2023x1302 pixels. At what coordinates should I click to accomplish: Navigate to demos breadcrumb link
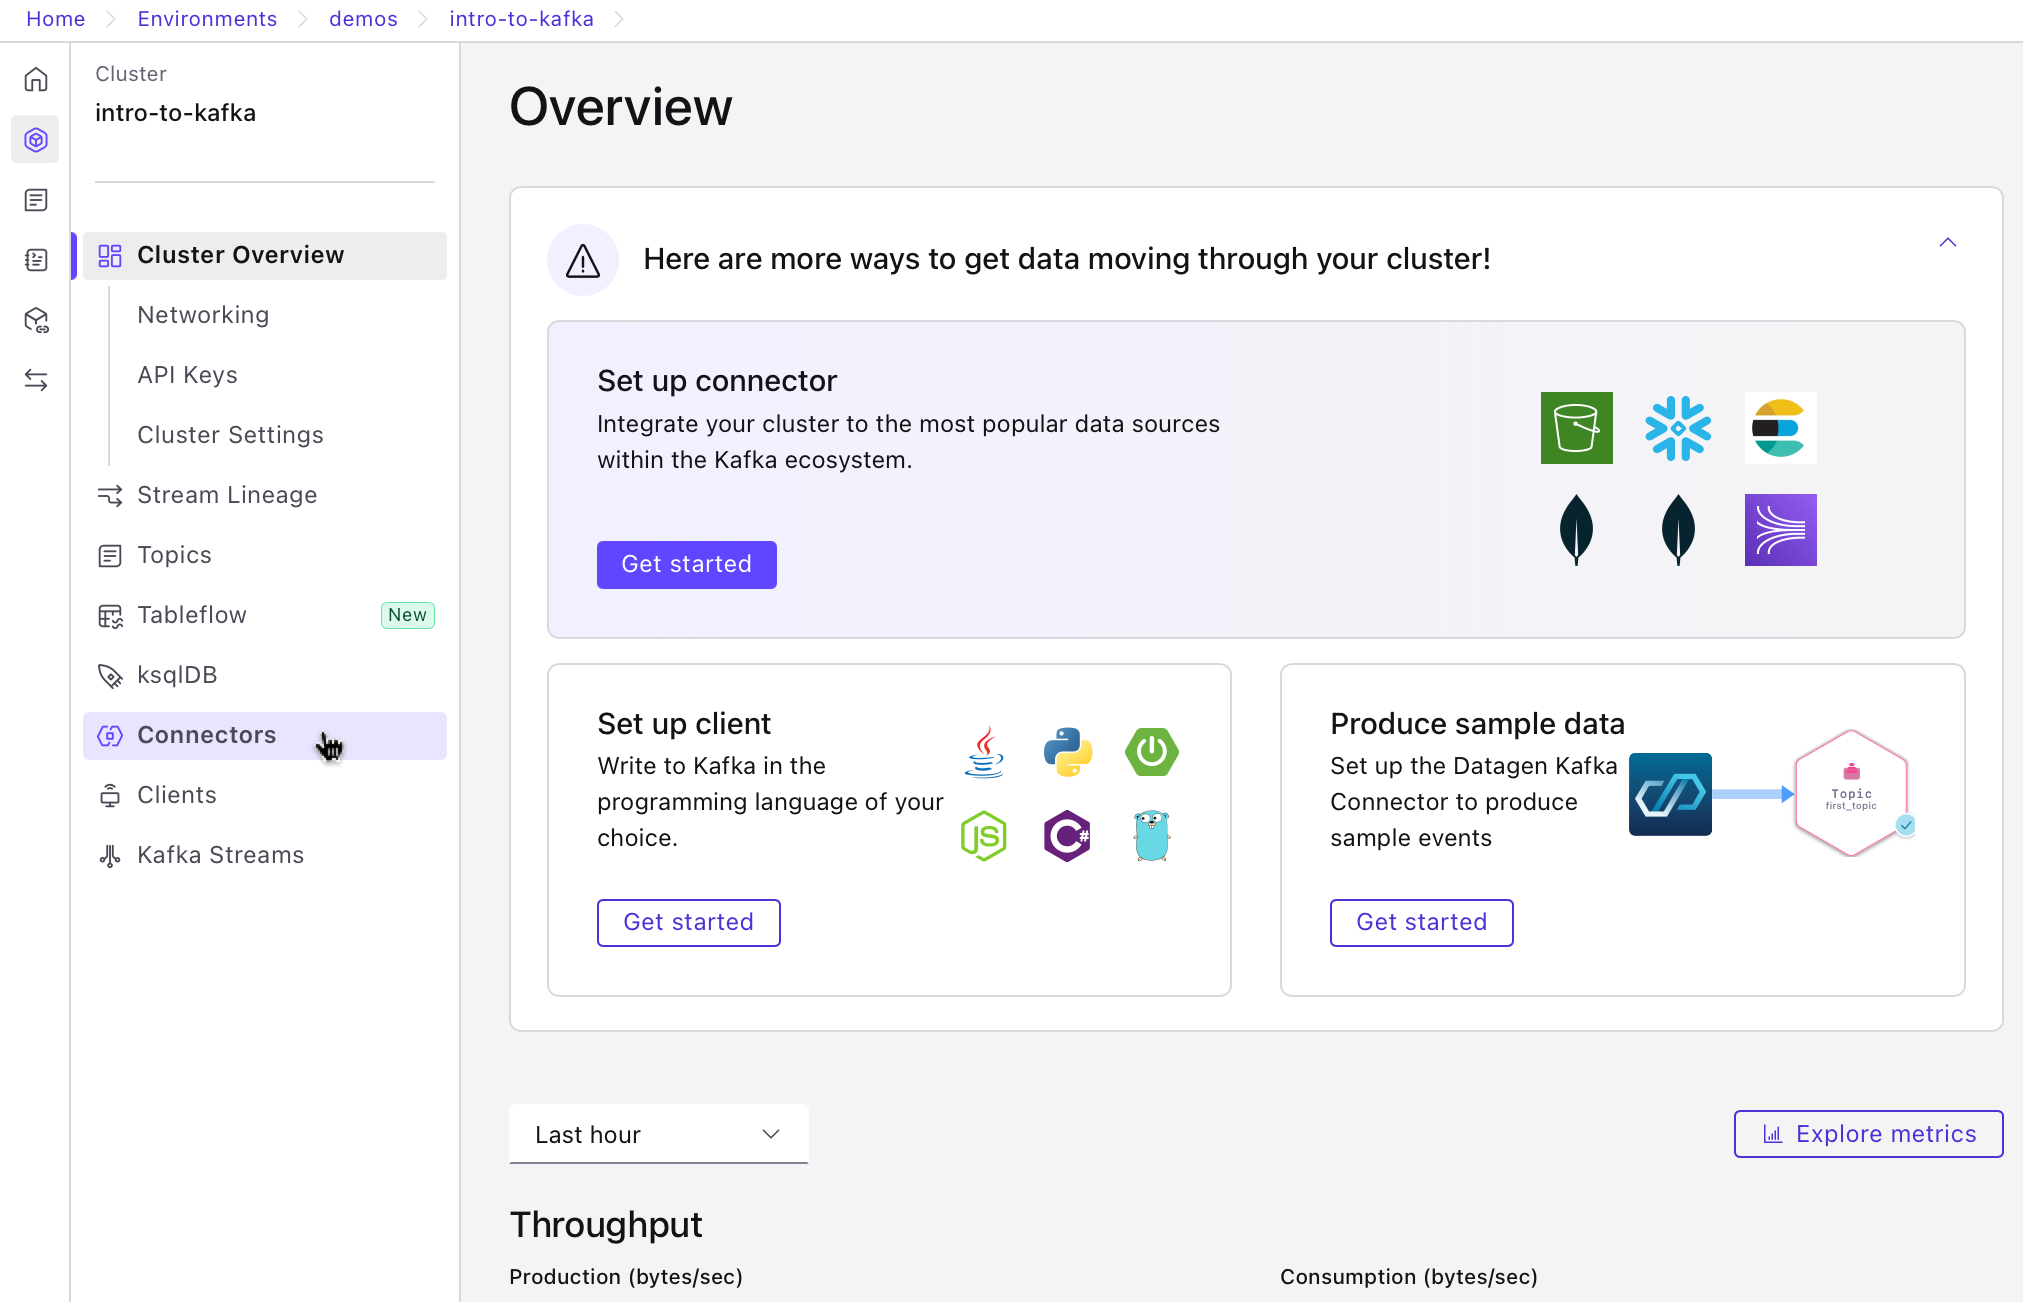[363, 19]
